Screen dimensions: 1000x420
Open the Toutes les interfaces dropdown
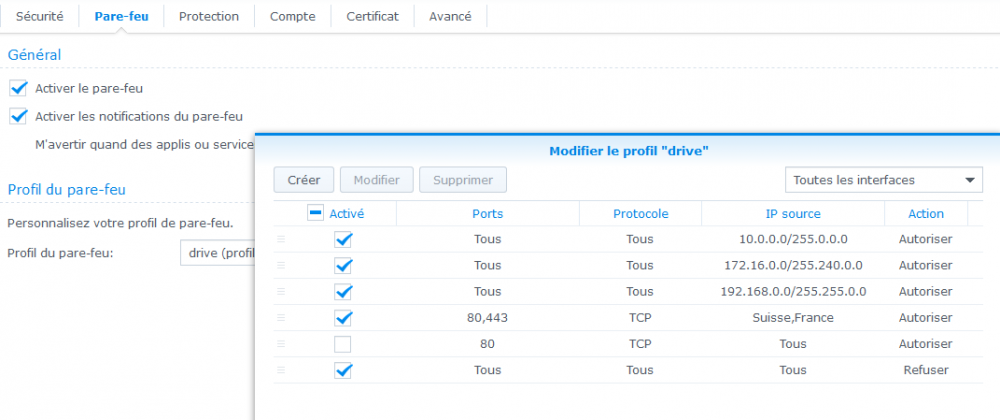click(884, 180)
